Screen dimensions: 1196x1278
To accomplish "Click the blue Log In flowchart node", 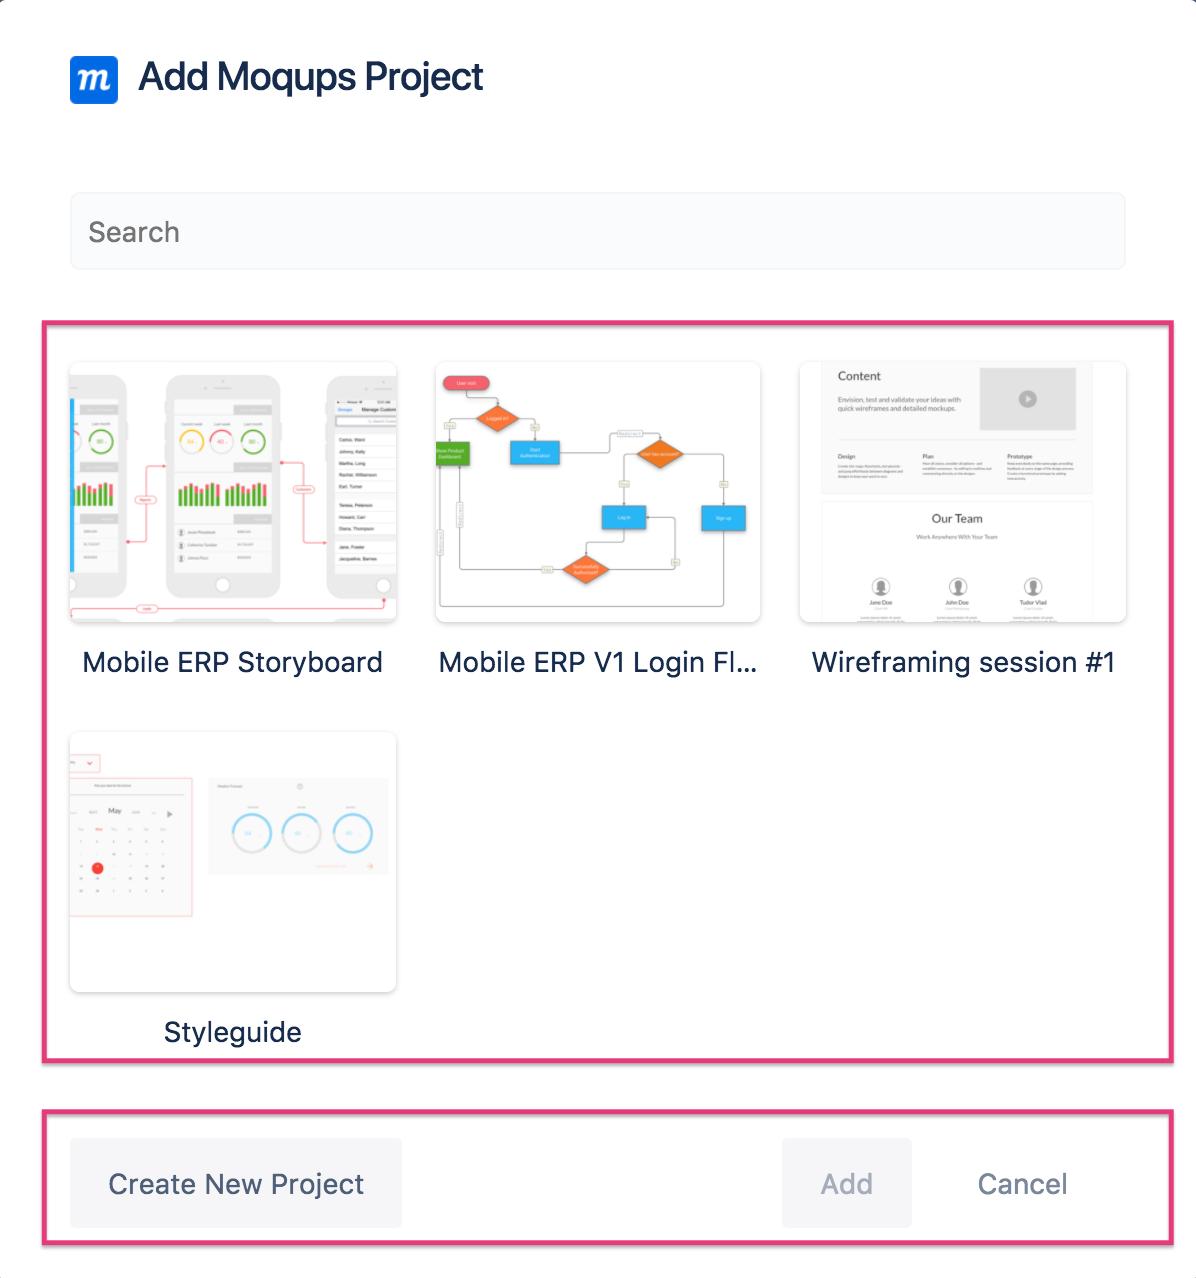I will pyautogui.click(x=623, y=518).
